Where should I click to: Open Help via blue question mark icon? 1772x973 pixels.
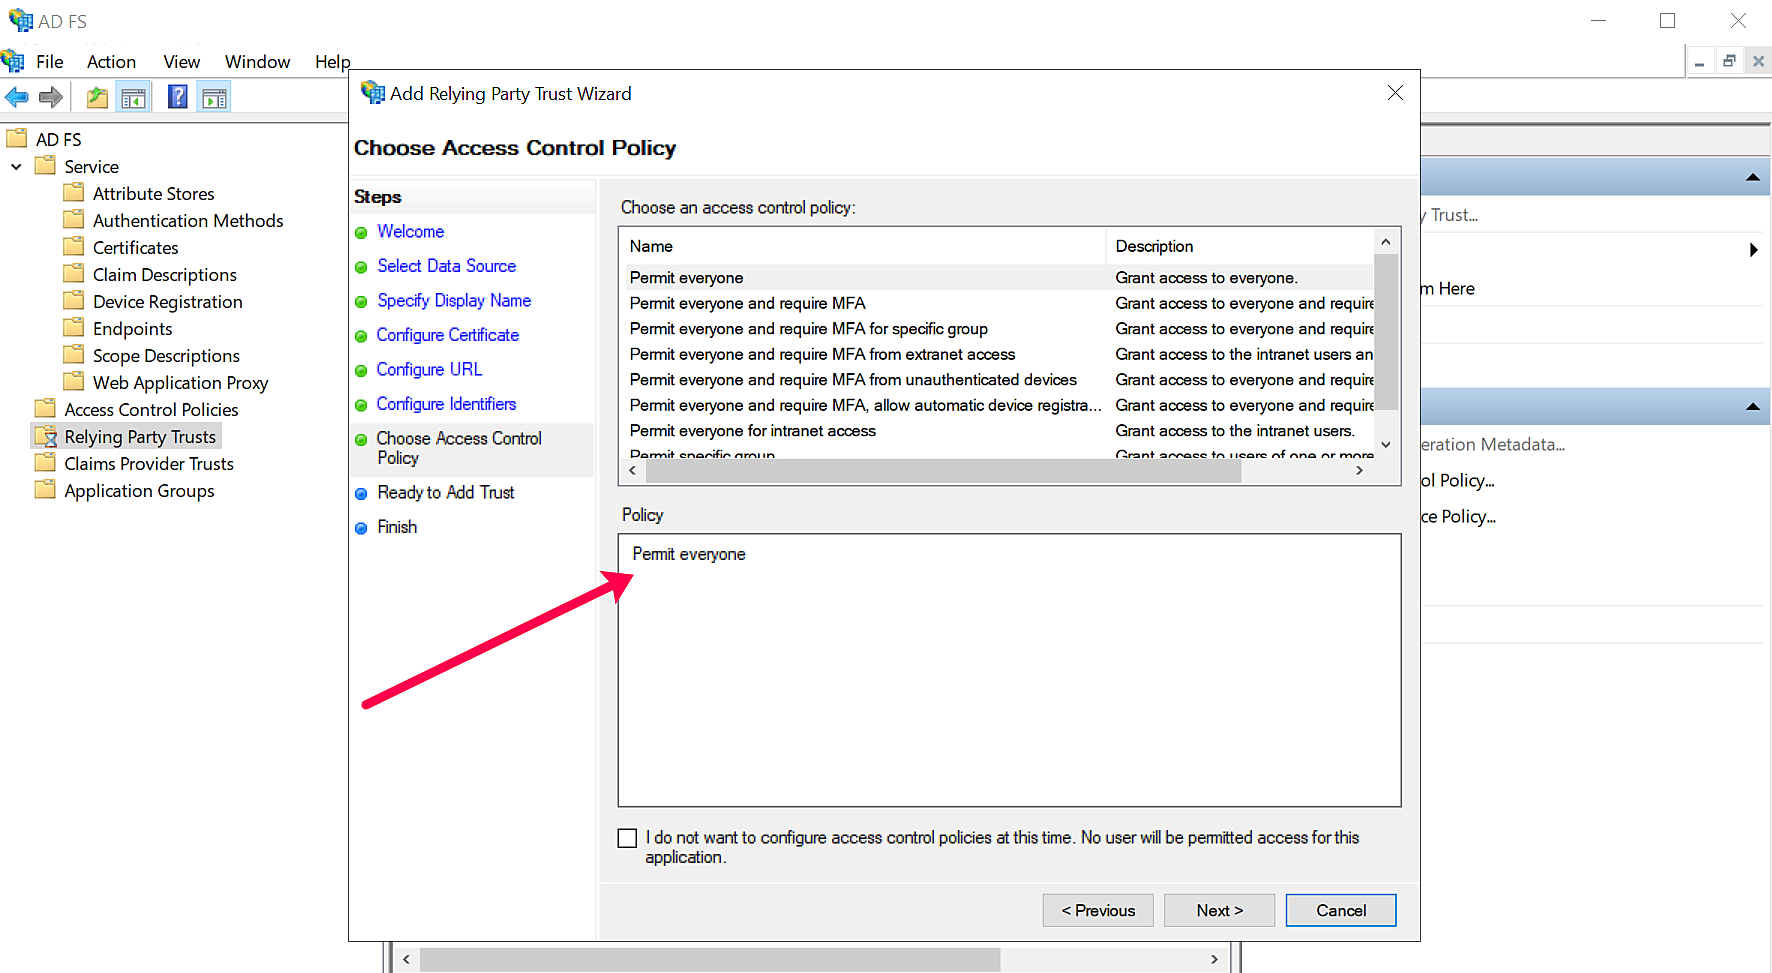pos(177,97)
